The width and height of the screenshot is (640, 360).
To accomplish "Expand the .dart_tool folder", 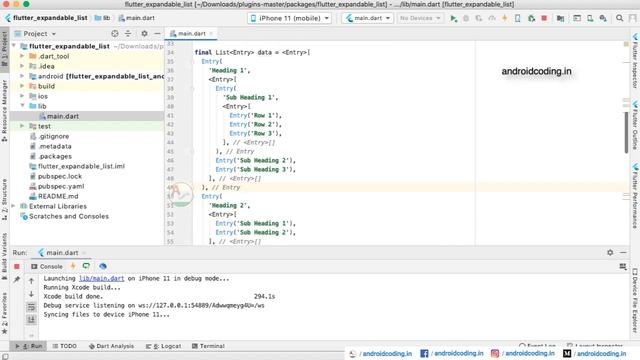I will (22, 56).
